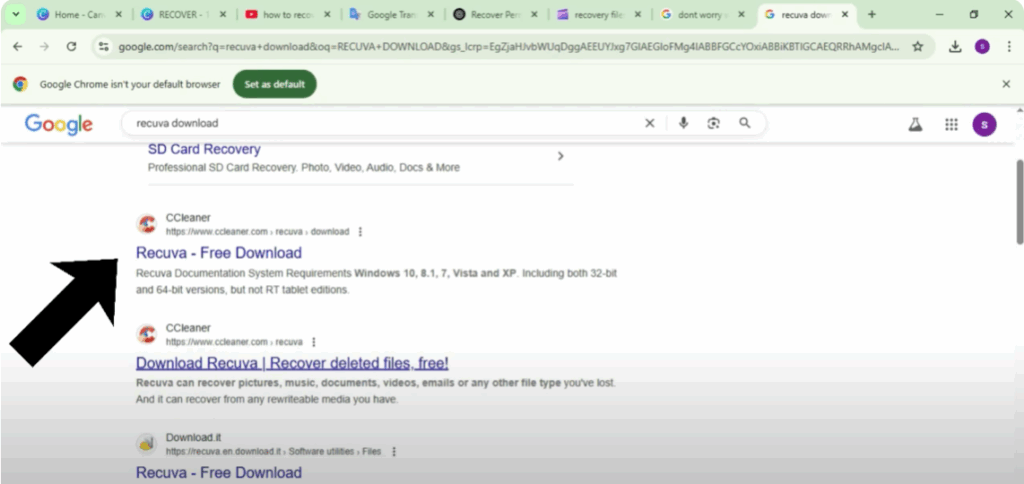The height and width of the screenshot is (484, 1024).
Task: View site information icon in address bar
Action: tap(103, 46)
